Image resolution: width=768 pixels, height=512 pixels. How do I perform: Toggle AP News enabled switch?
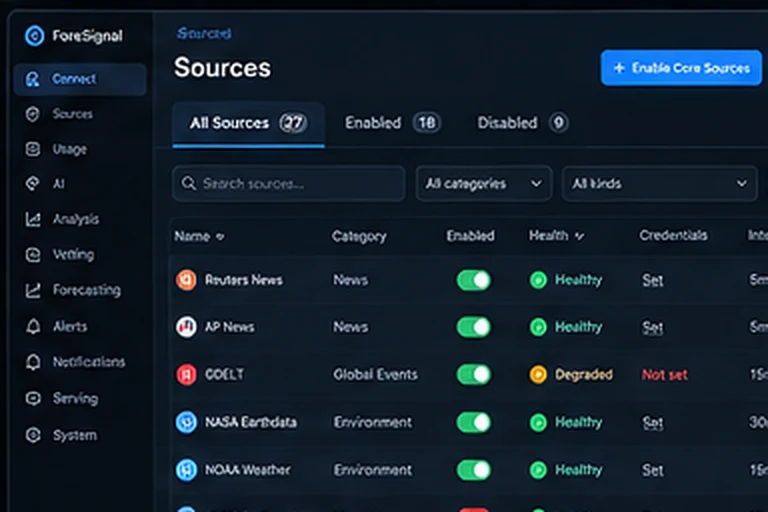pyautogui.click(x=474, y=327)
